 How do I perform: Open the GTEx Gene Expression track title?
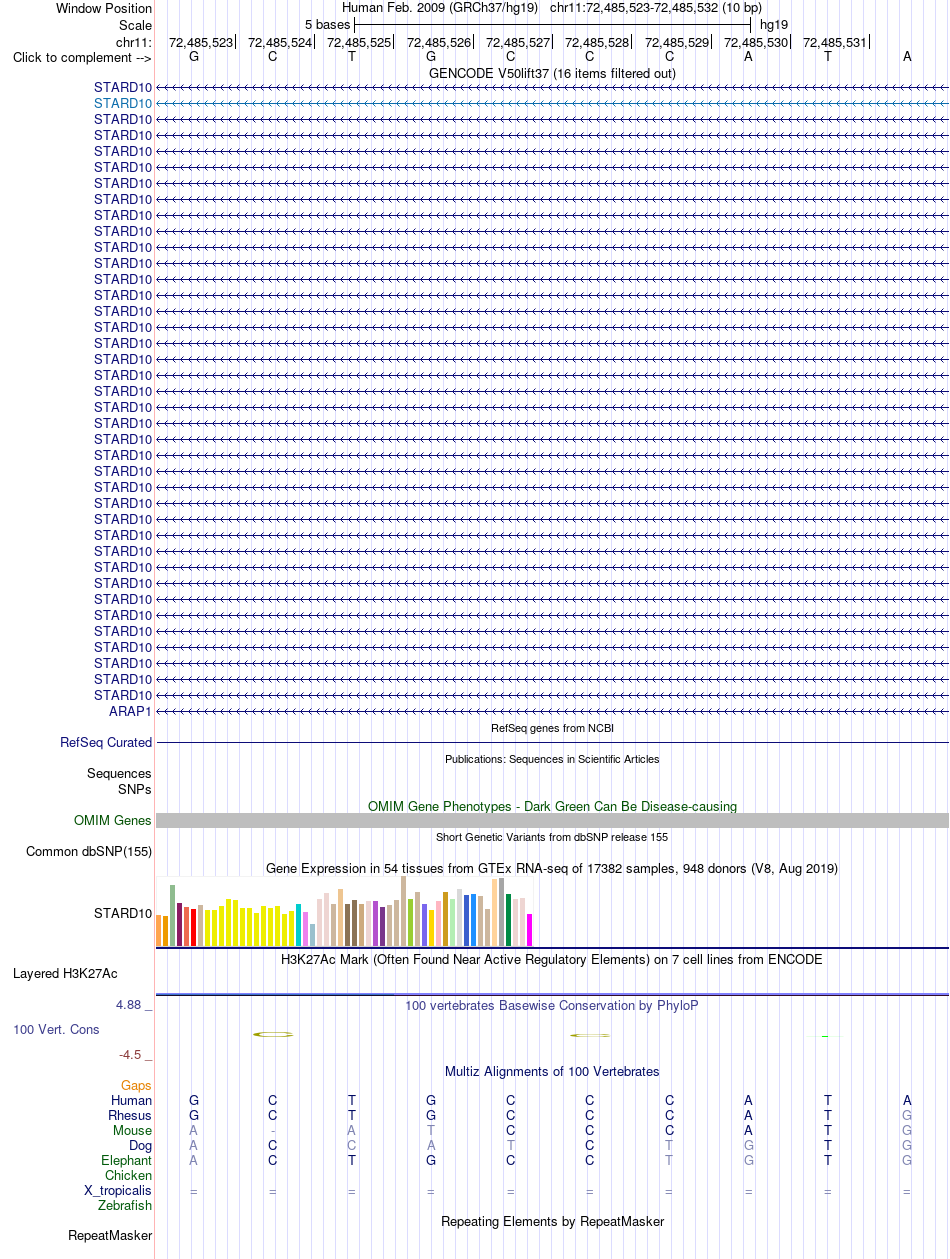552,868
